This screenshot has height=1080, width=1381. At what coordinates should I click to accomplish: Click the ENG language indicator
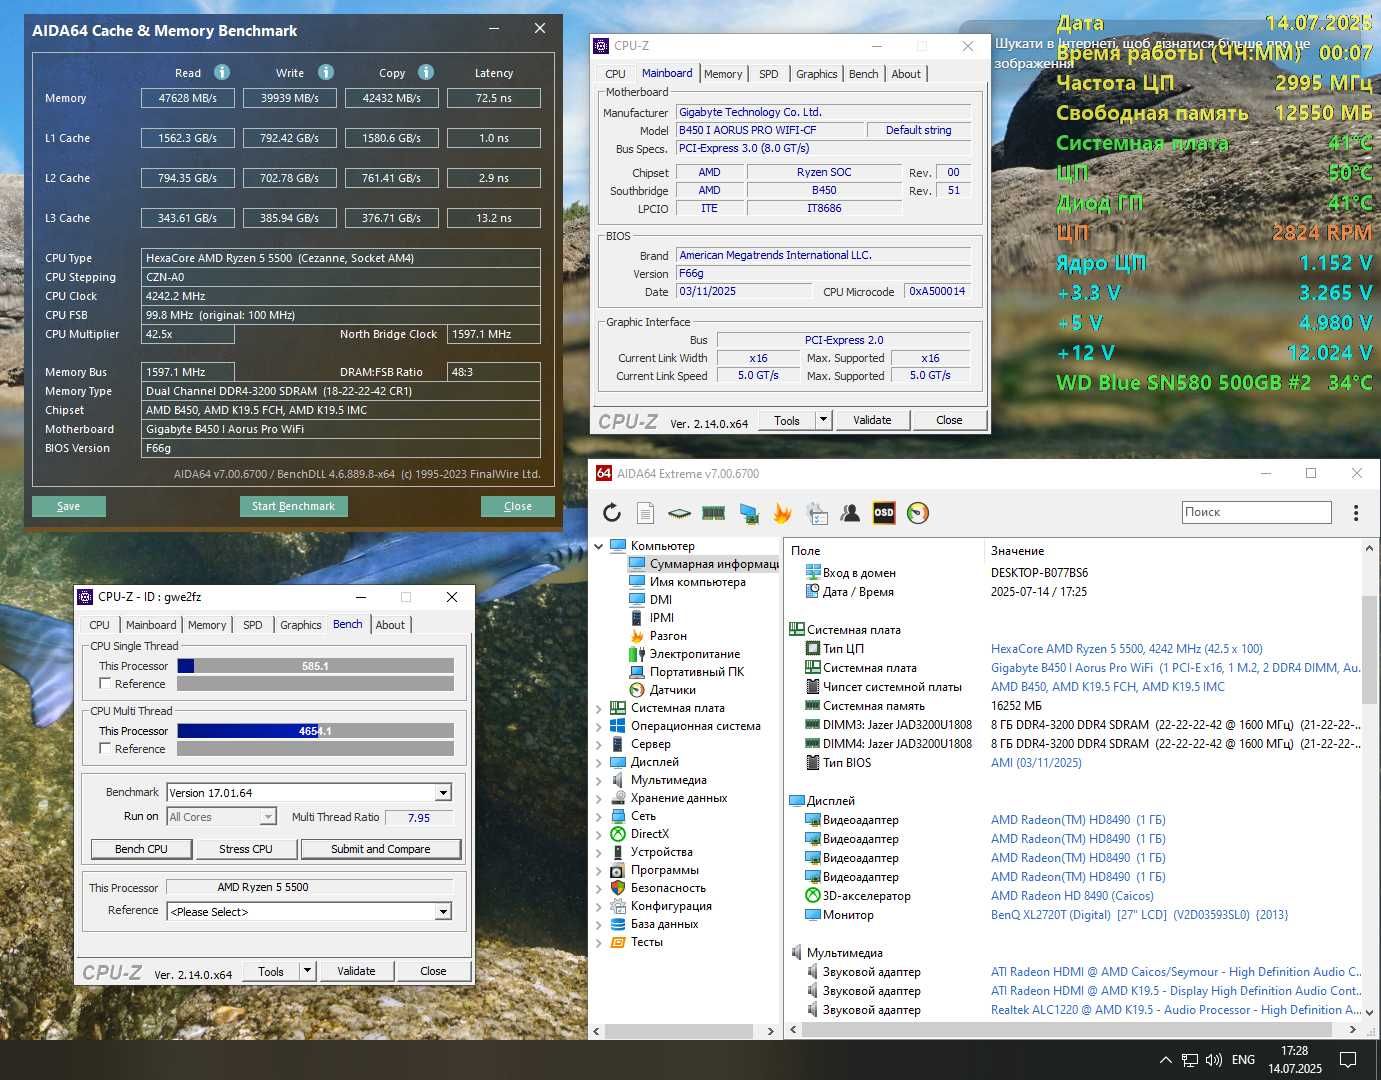[1243, 1060]
